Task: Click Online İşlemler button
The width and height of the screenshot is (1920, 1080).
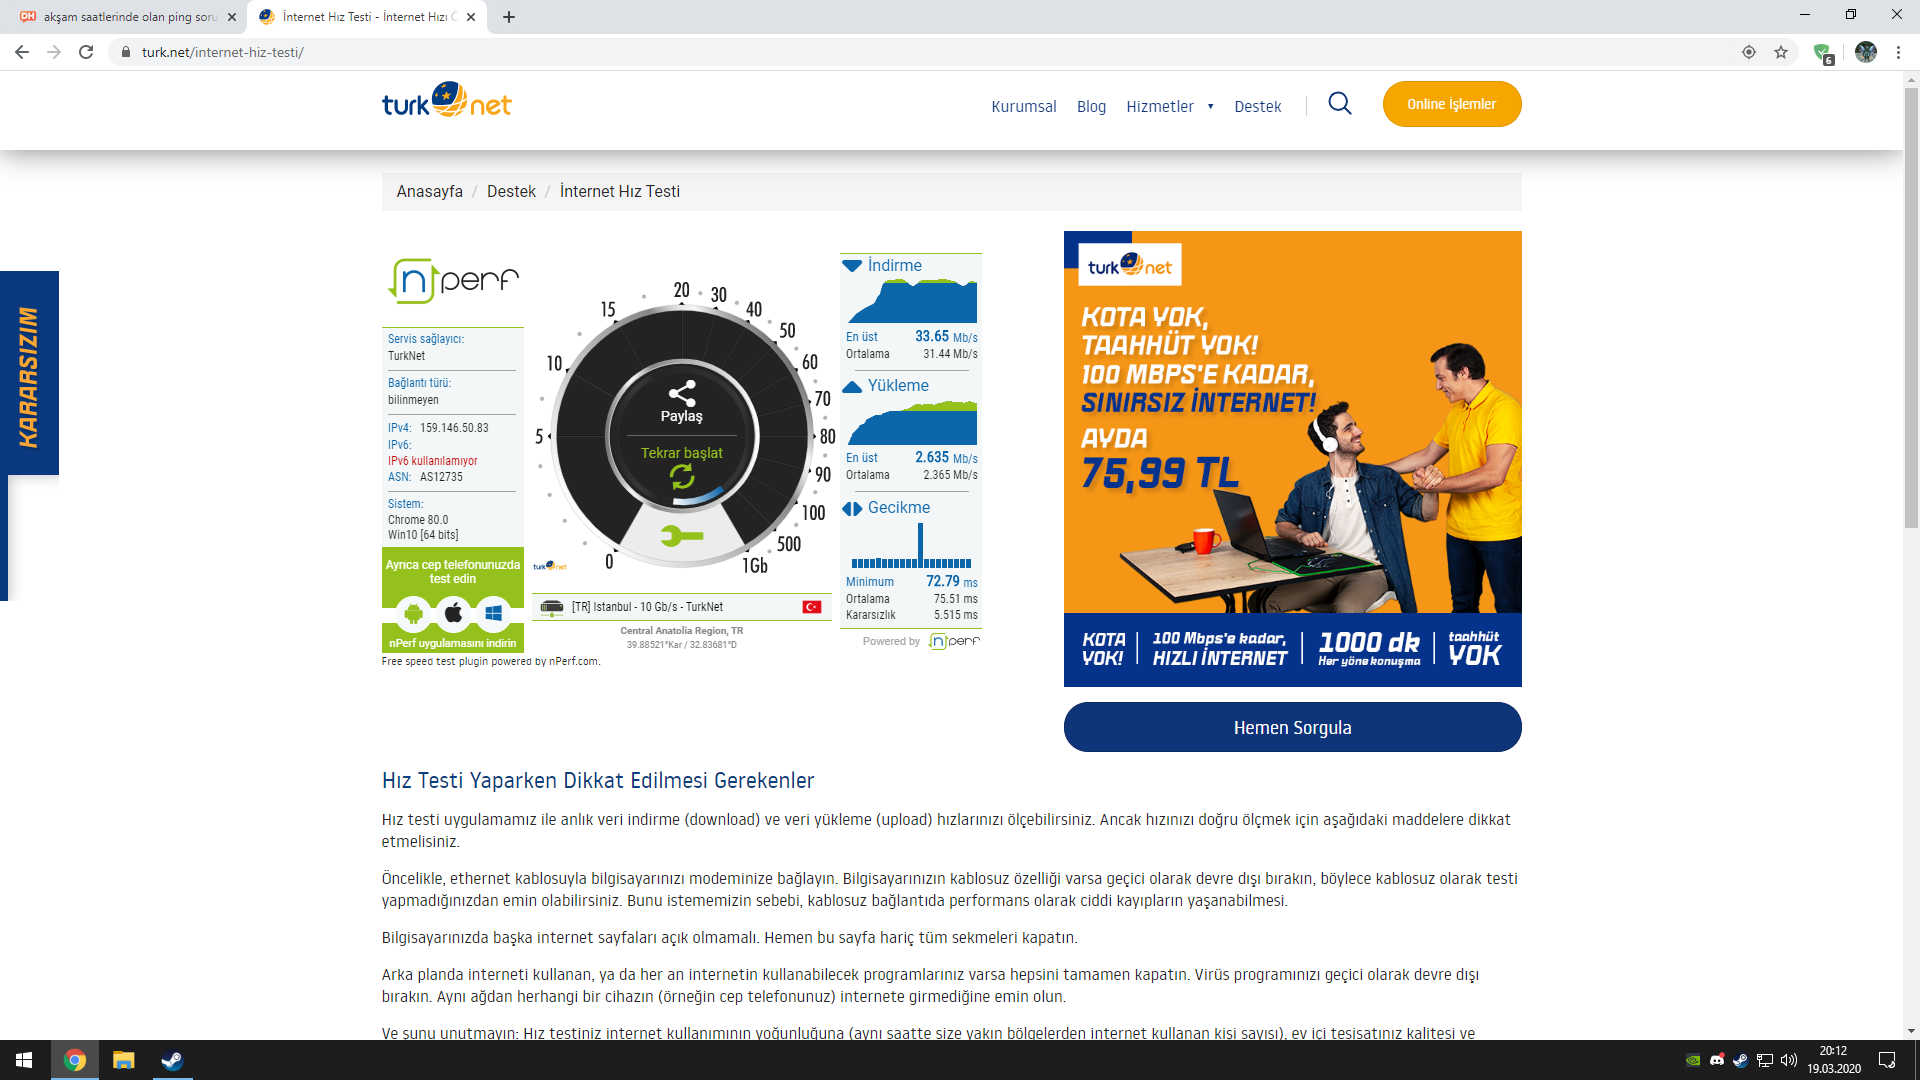Action: click(1452, 104)
